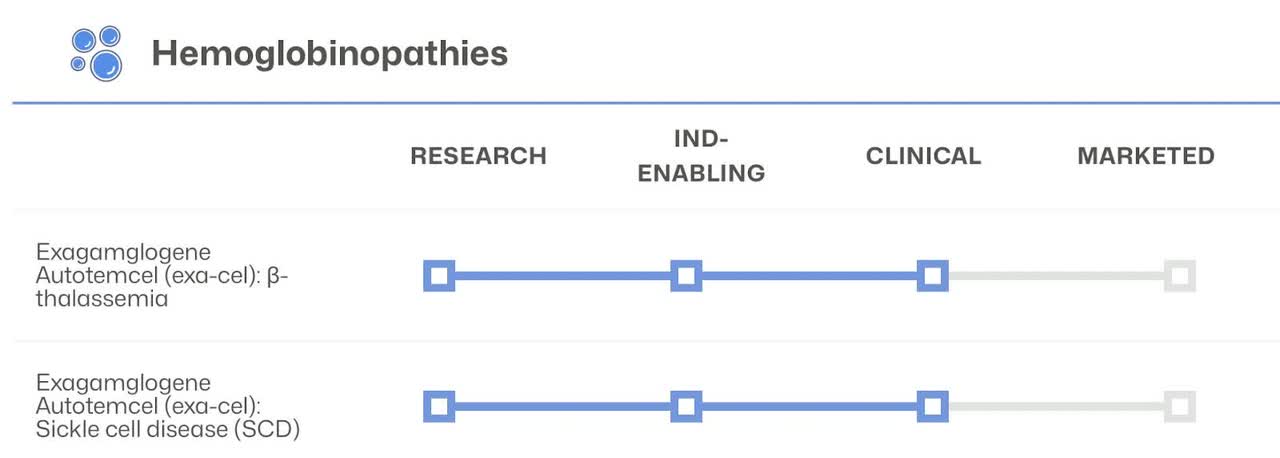
Task: Select the IND-ENABLING column header
Action: point(701,155)
